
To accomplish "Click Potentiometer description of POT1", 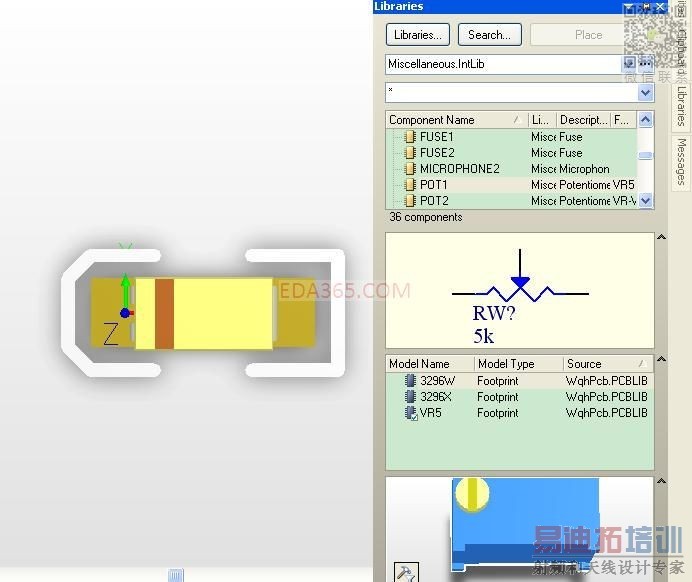I will [x=584, y=185].
